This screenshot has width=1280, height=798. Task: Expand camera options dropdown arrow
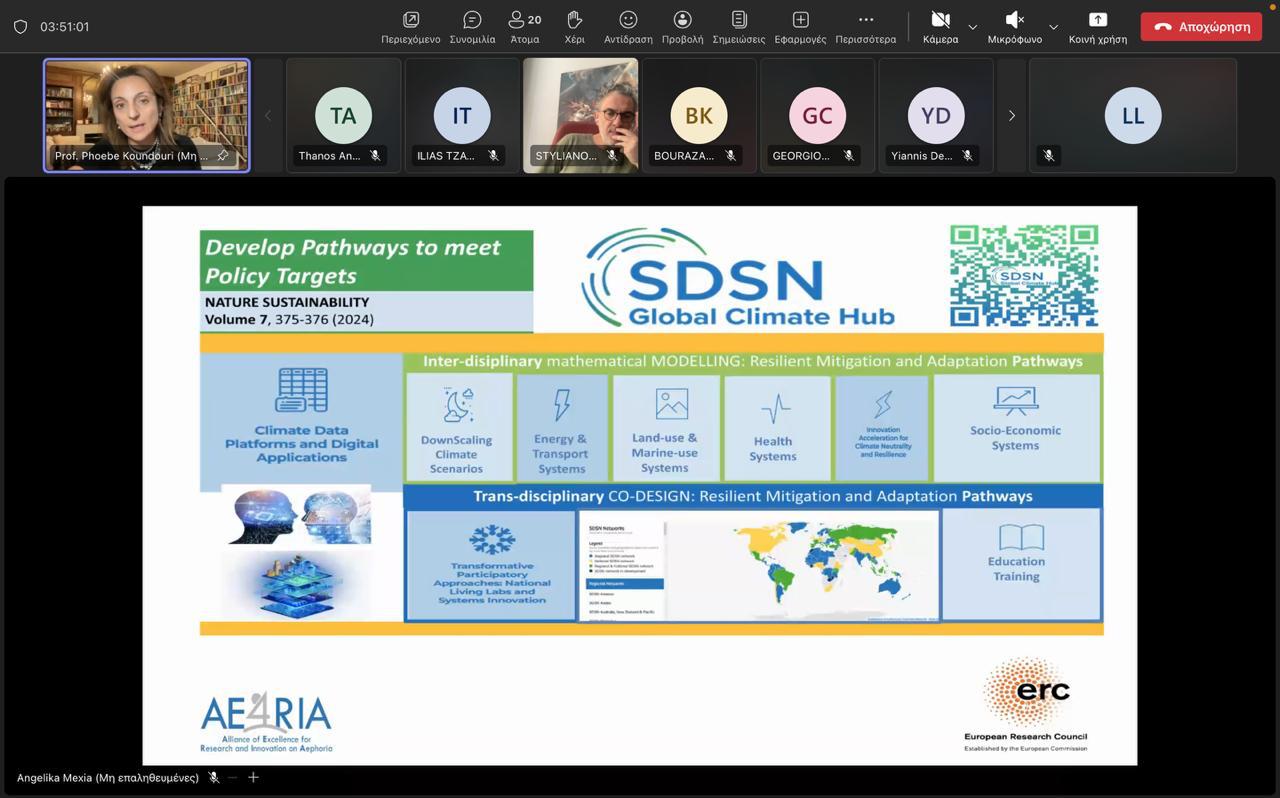[x=972, y=27]
